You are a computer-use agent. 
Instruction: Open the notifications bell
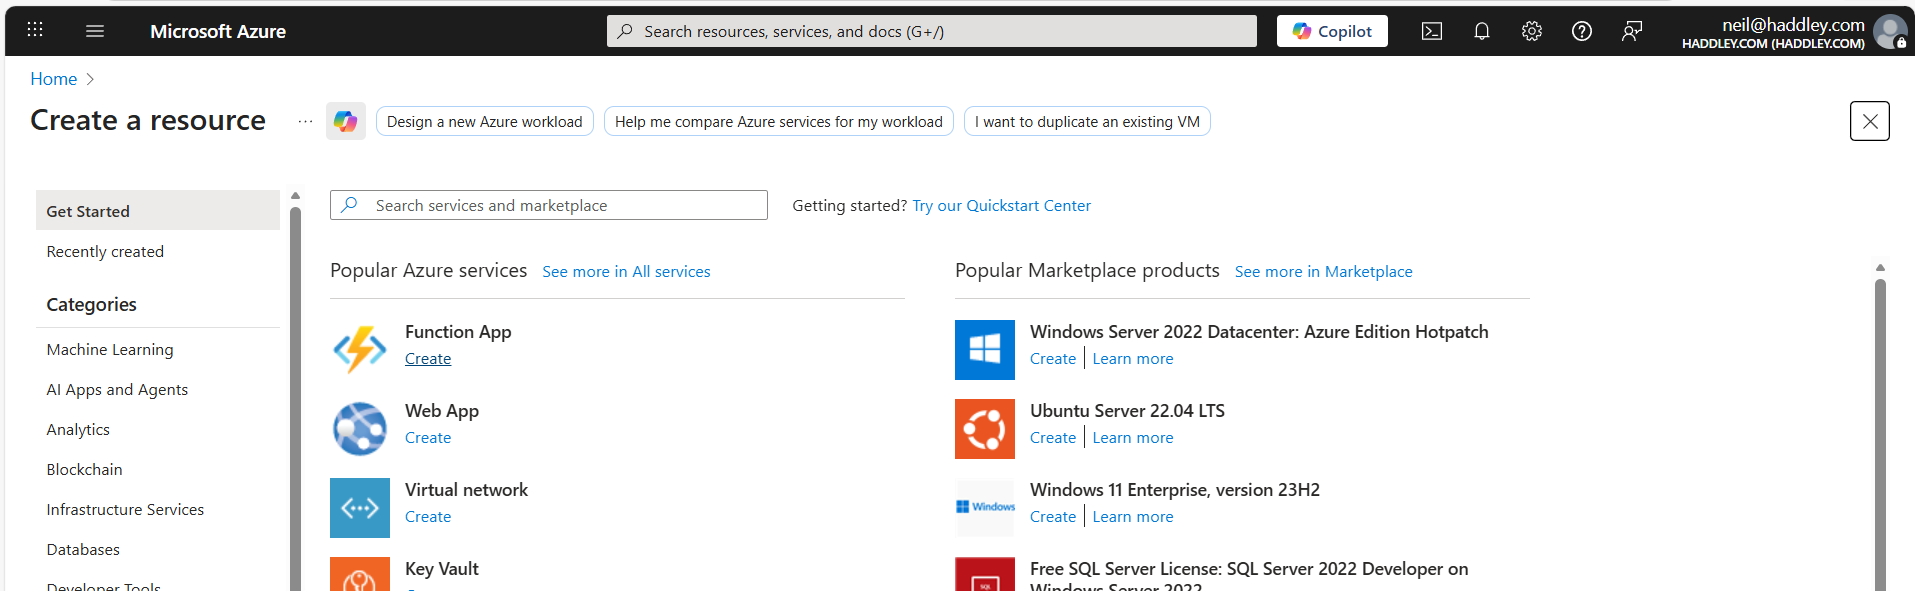coord(1482,31)
